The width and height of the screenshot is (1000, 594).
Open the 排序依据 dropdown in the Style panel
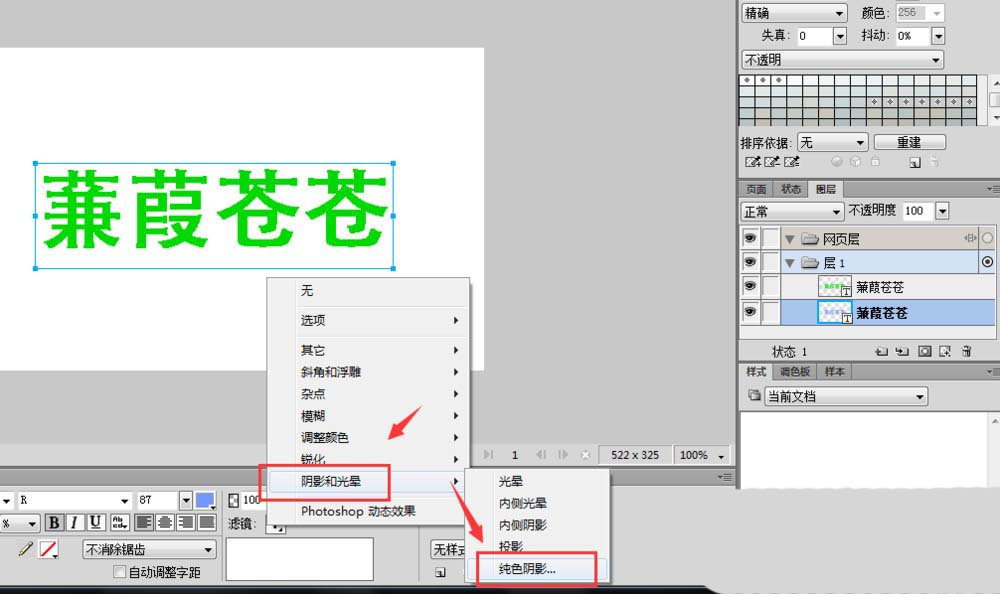(x=833, y=141)
